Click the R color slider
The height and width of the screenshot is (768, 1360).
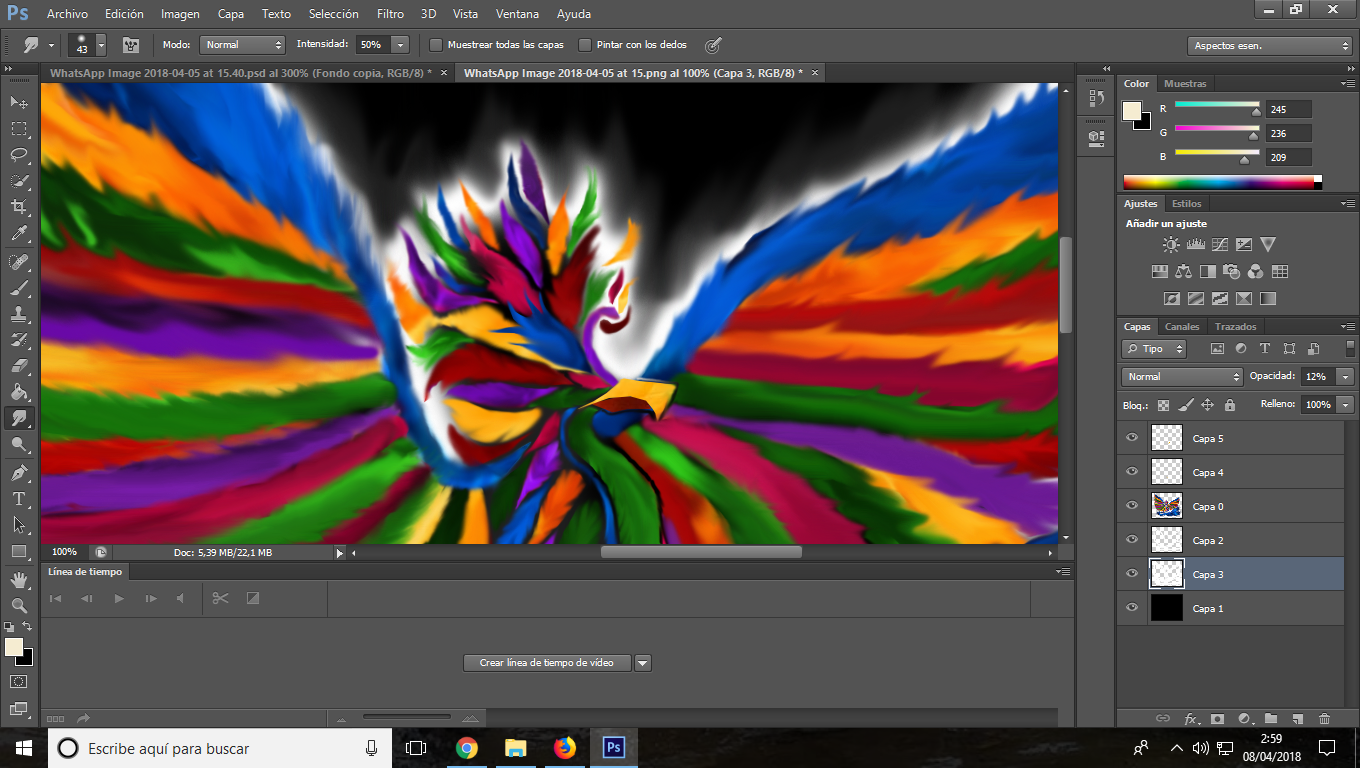click(x=1217, y=106)
